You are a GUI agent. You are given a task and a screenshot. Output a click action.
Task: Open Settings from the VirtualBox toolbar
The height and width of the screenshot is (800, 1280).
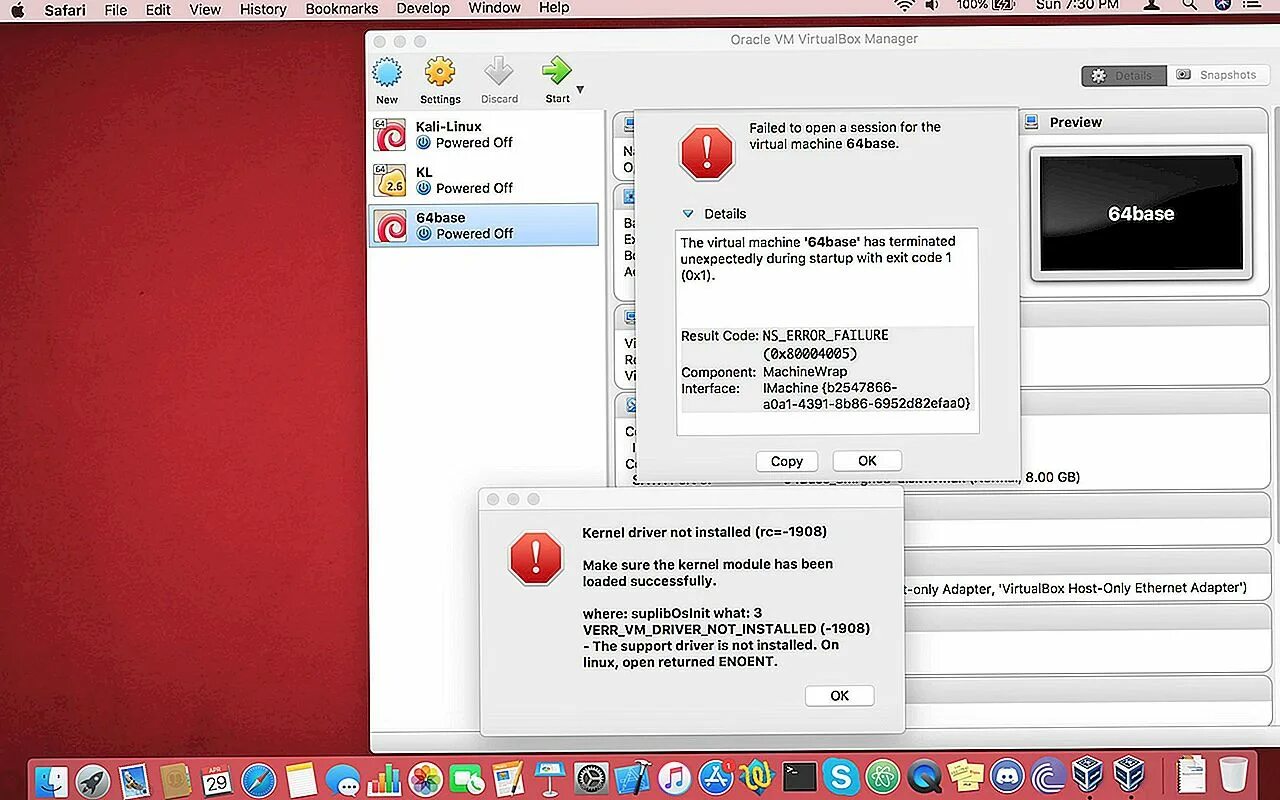440,80
